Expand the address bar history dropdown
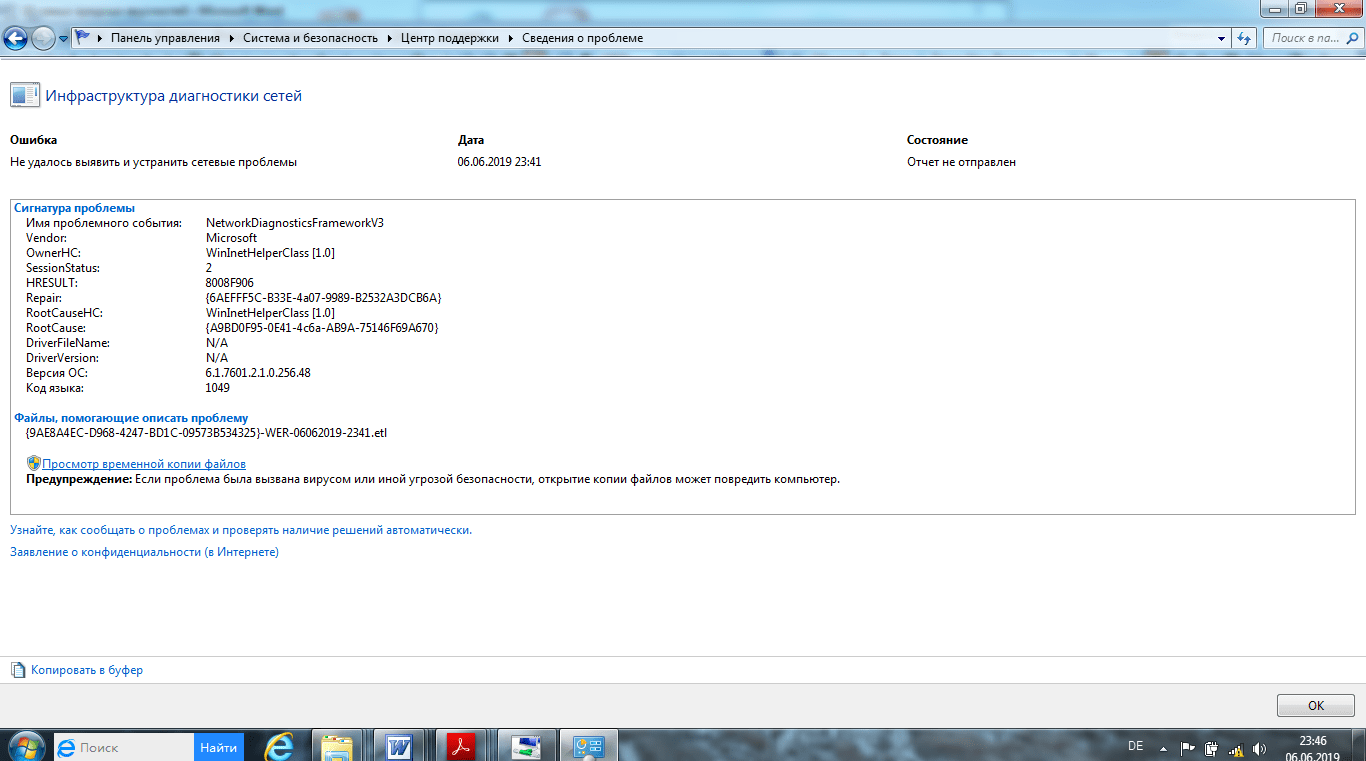Image resolution: width=1366 pixels, height=761 pixels. (x=1222, y=38)
